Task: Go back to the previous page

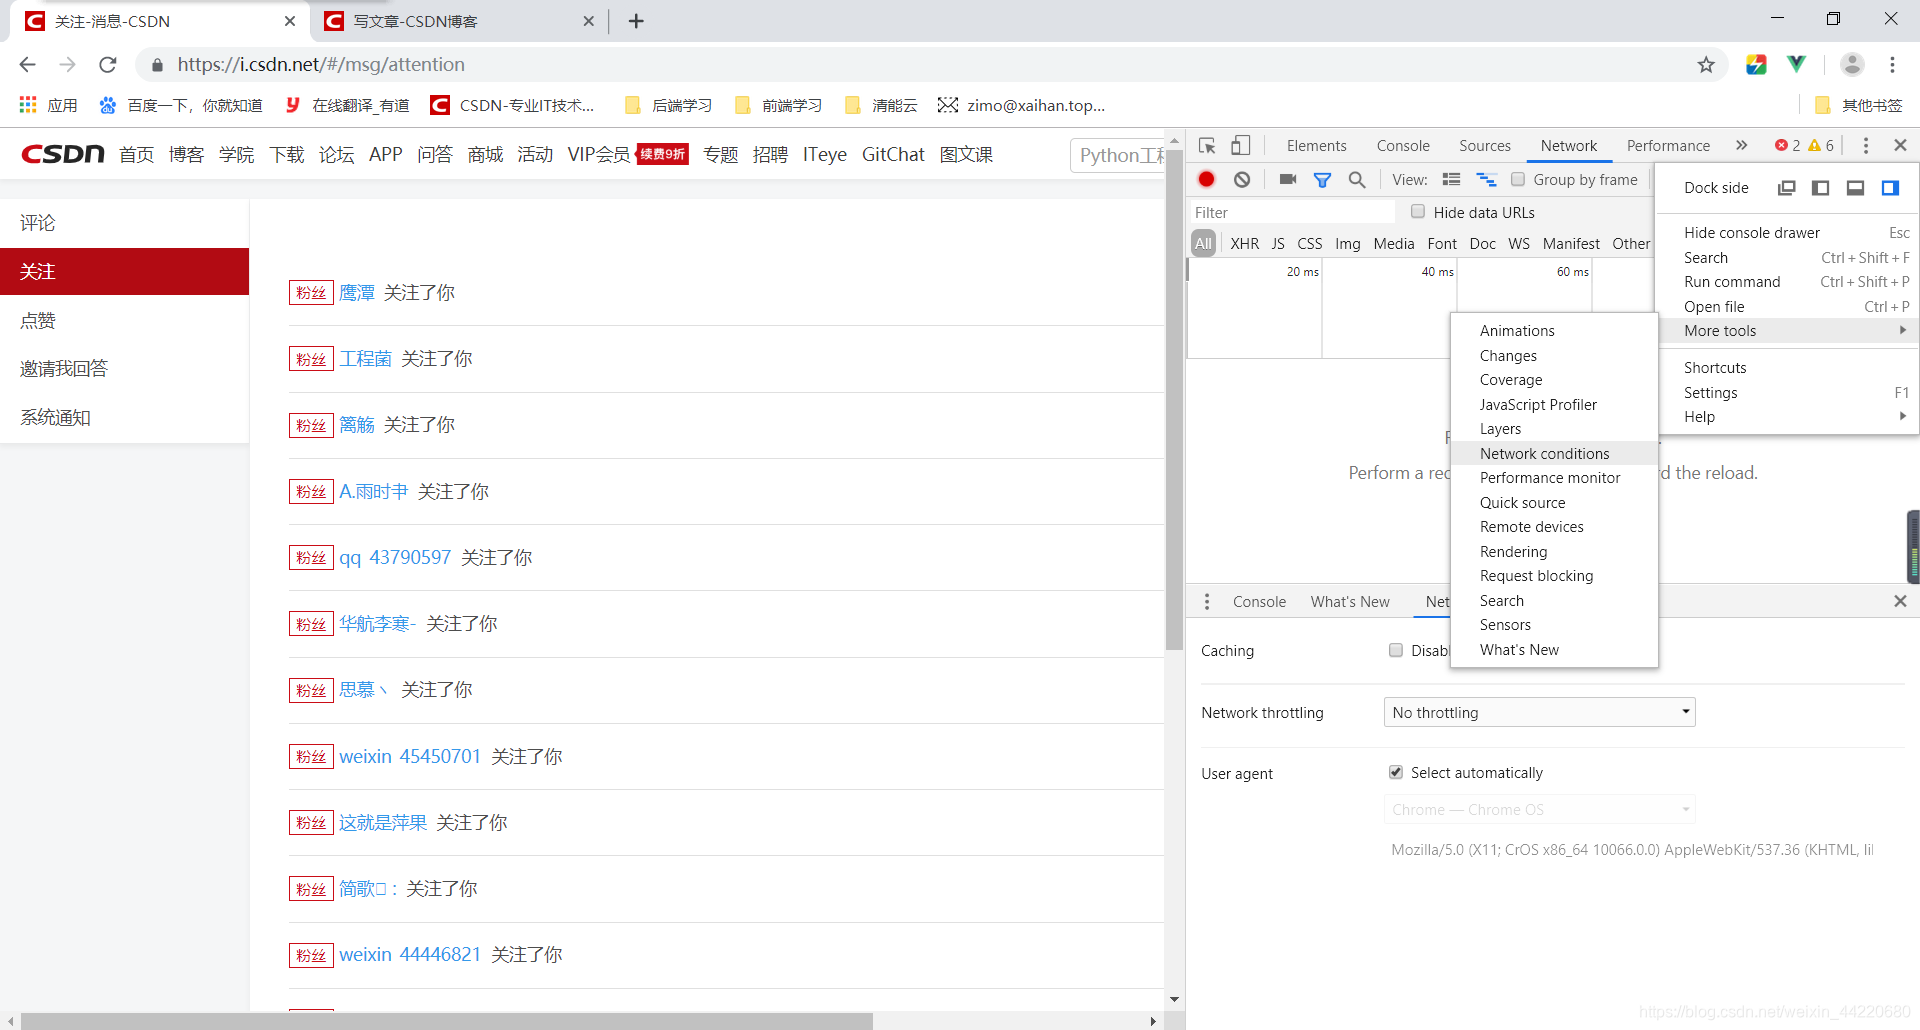Action: point(27,65)
